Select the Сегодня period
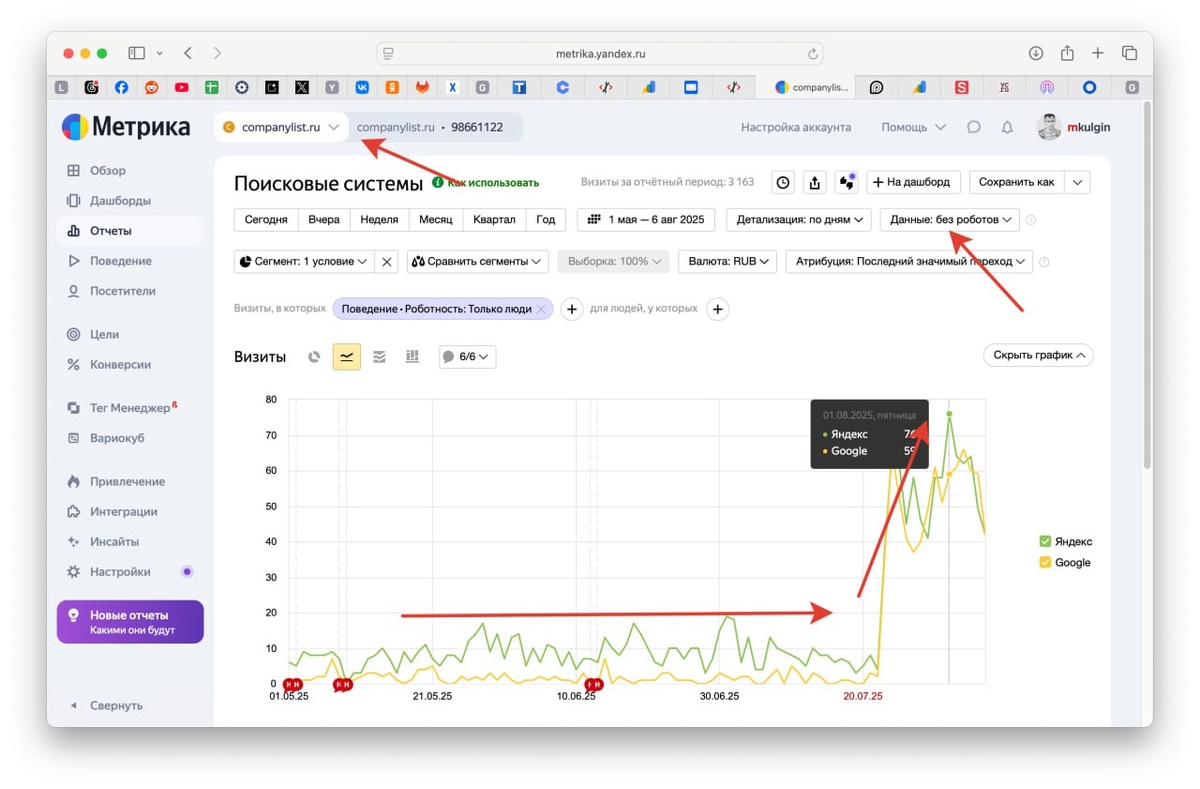This screenshot has height=789, width=1200. [x=266, y=219]
